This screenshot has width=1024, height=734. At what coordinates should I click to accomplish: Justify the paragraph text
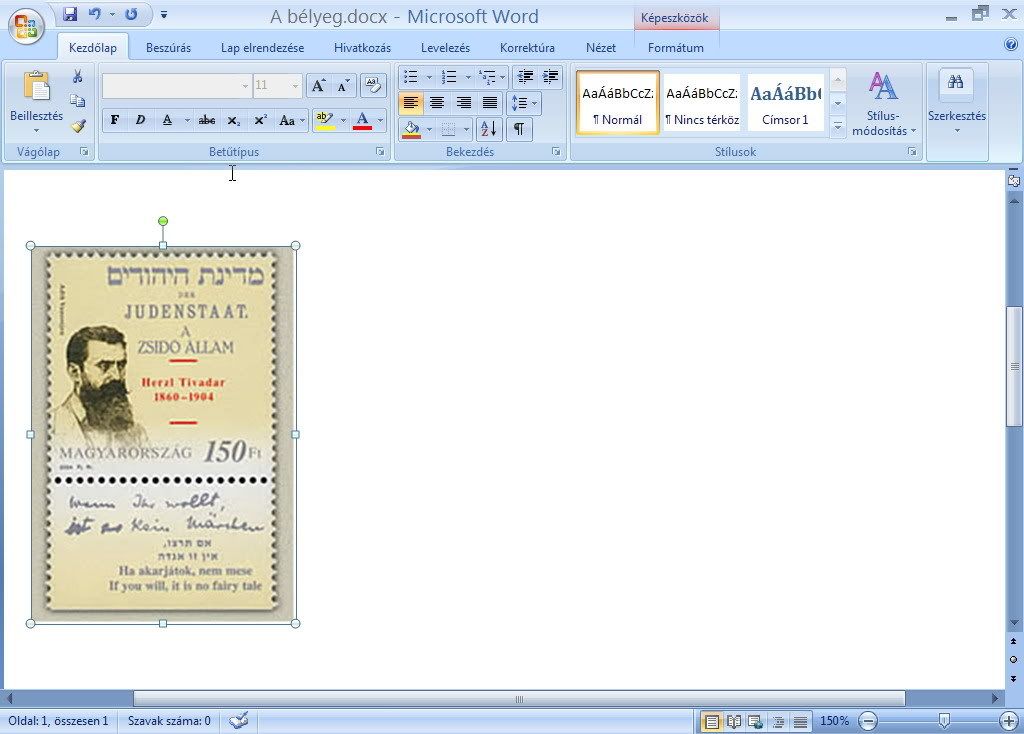490,103
